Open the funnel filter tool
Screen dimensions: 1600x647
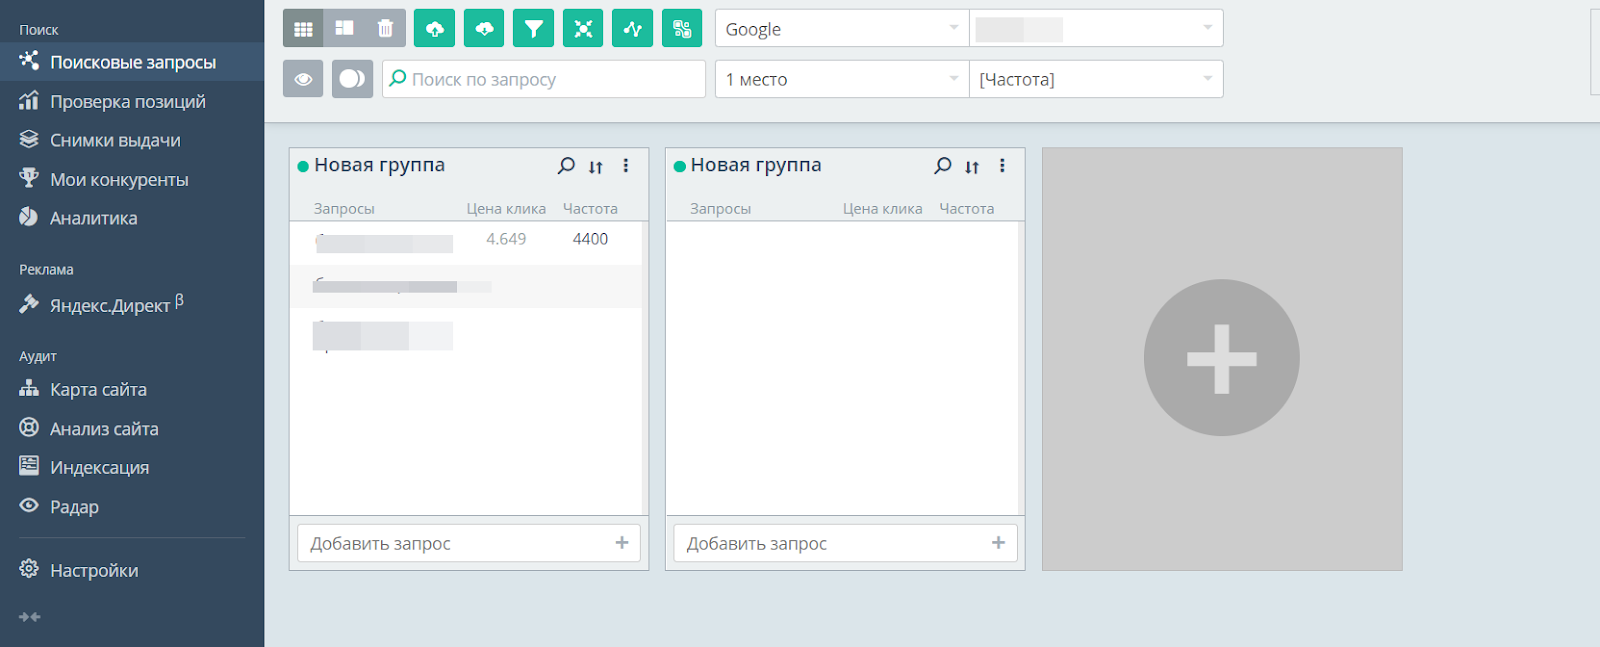pyautogui.click(x=533, y=29)
